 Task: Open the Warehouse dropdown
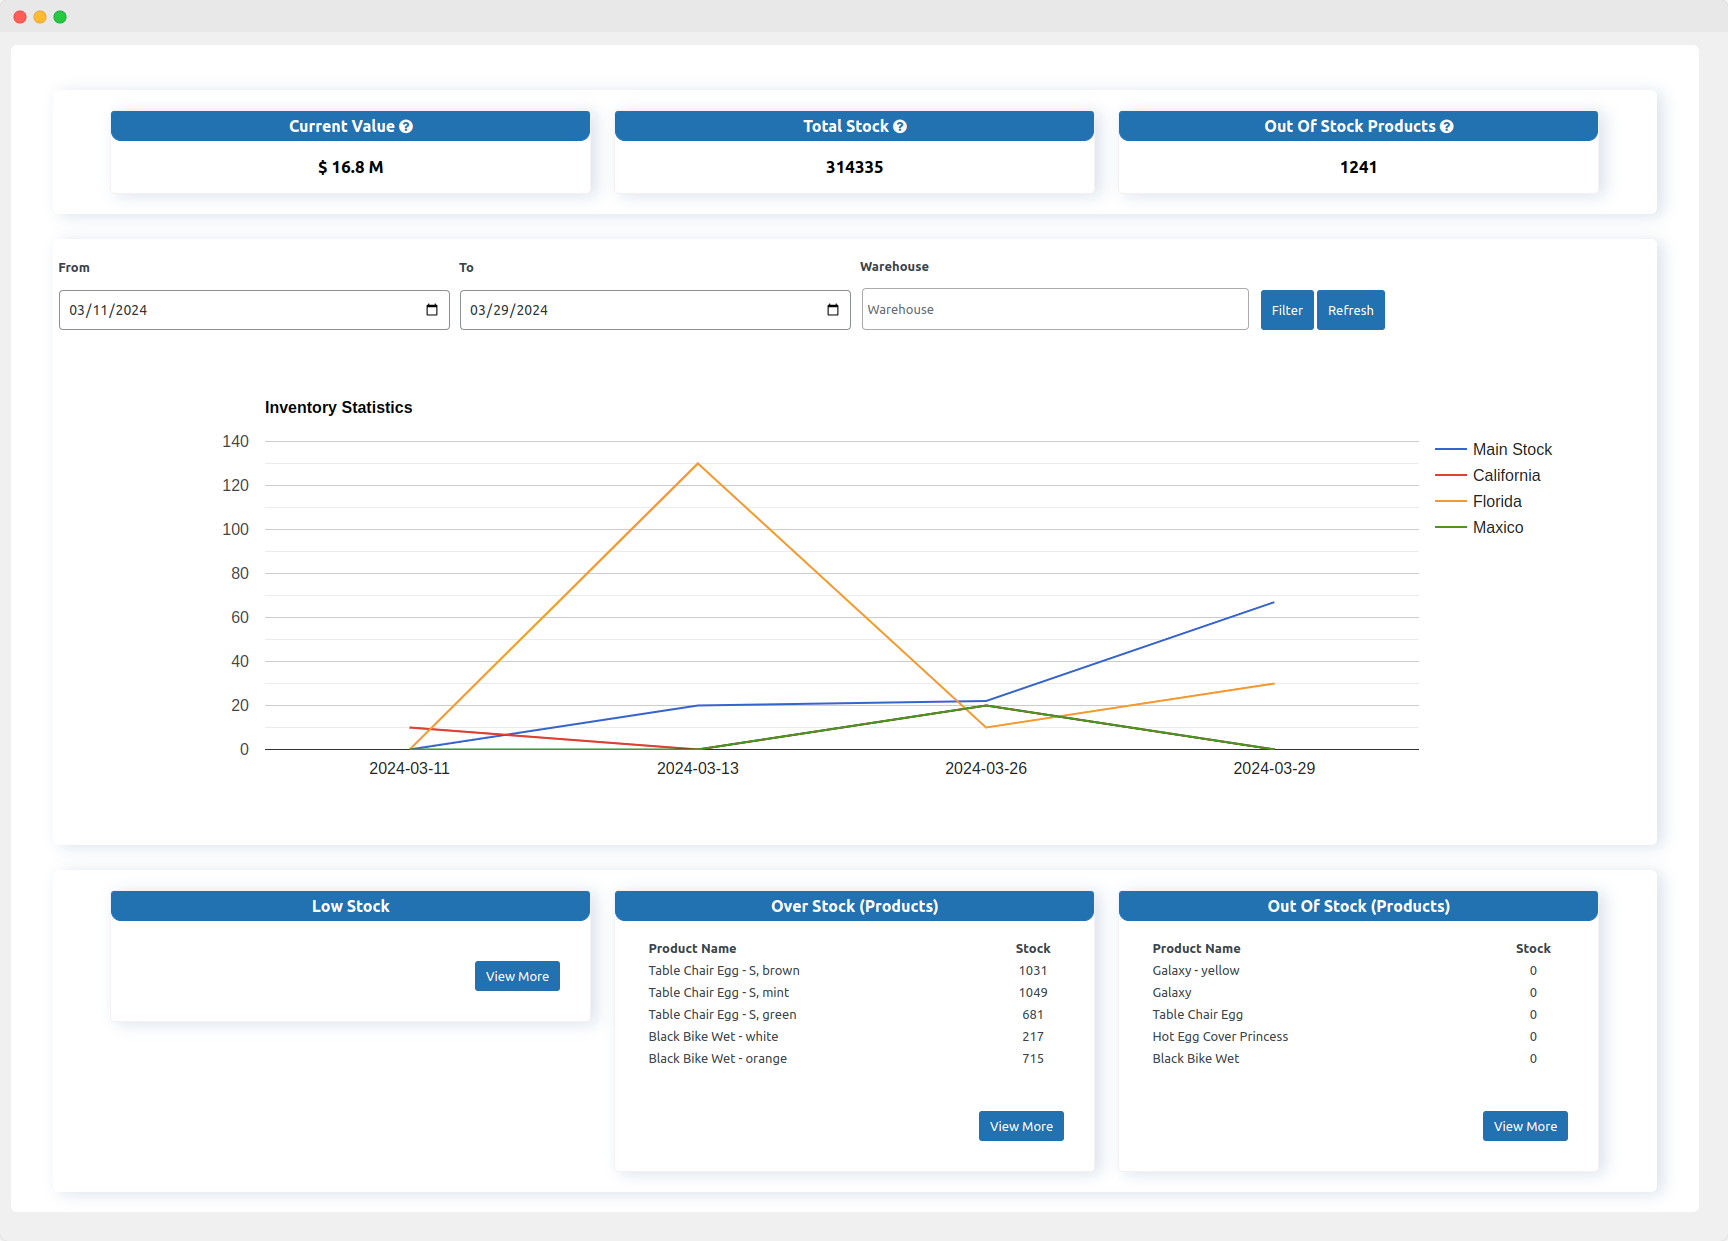[x=1054, y=309]
